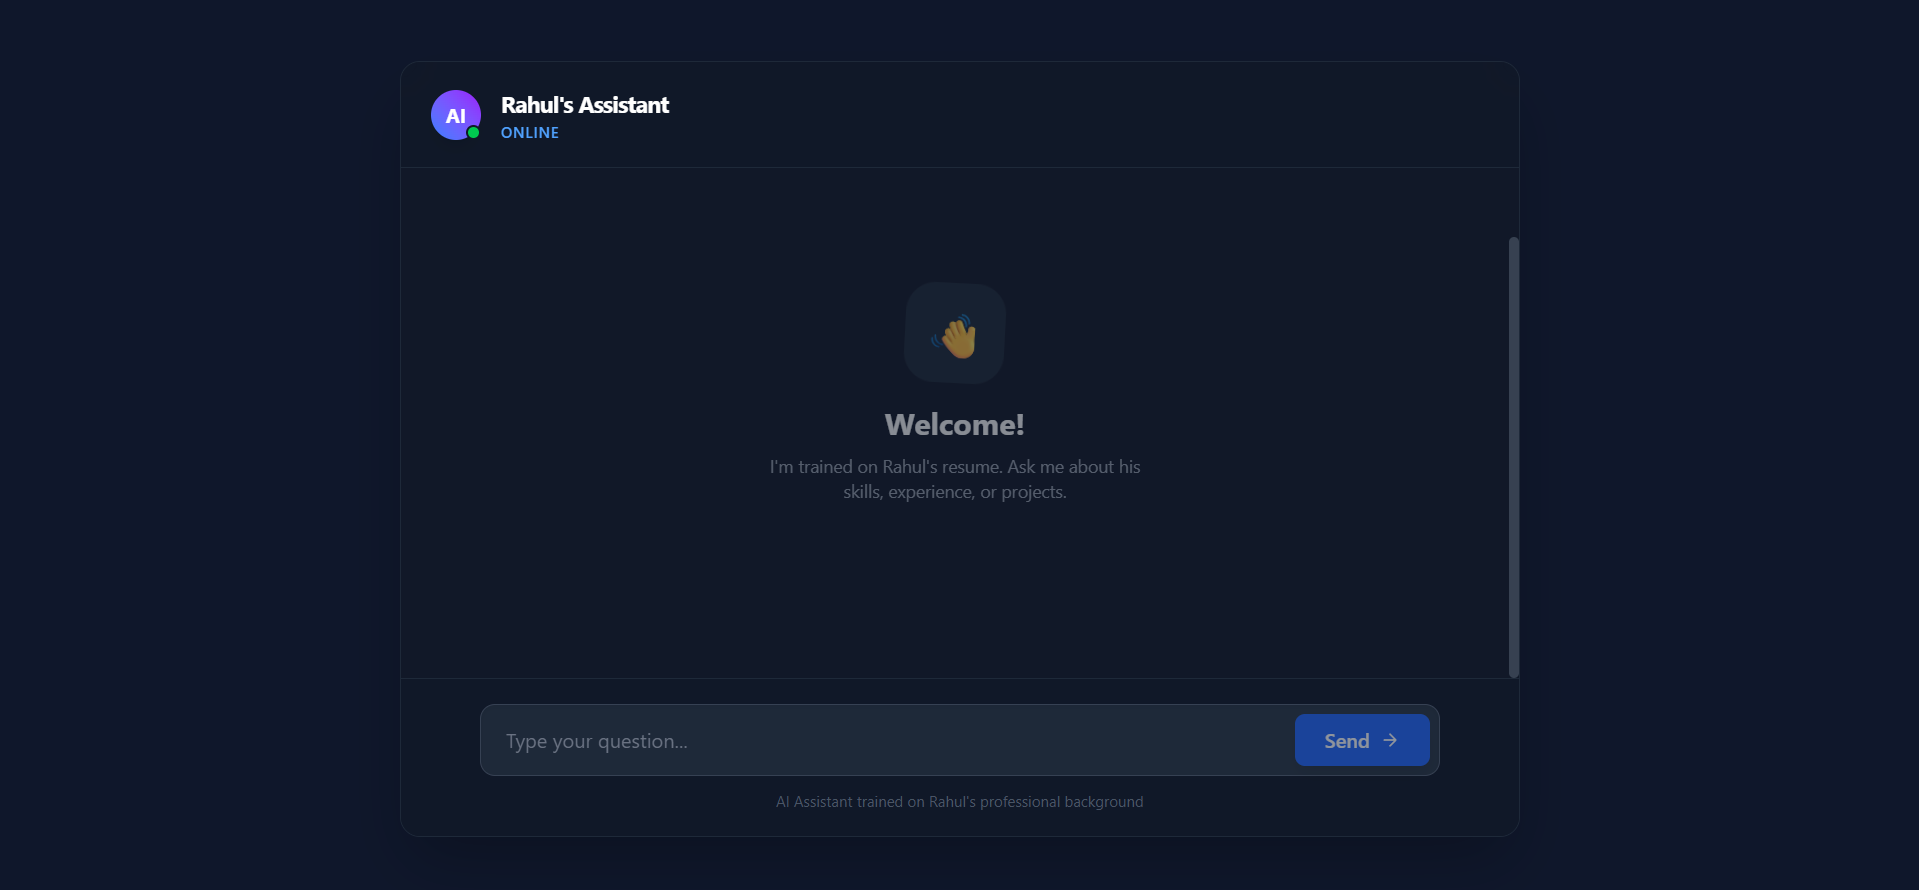
Task: Click the 'skills, experience, or projects' line
Action: click(954, 492)
